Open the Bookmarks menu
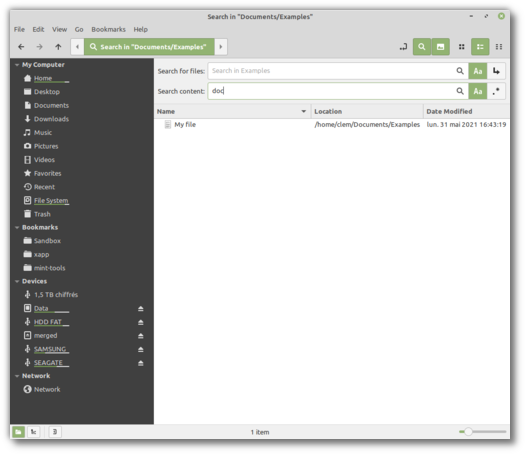526x455 pixels. [108, 30]
